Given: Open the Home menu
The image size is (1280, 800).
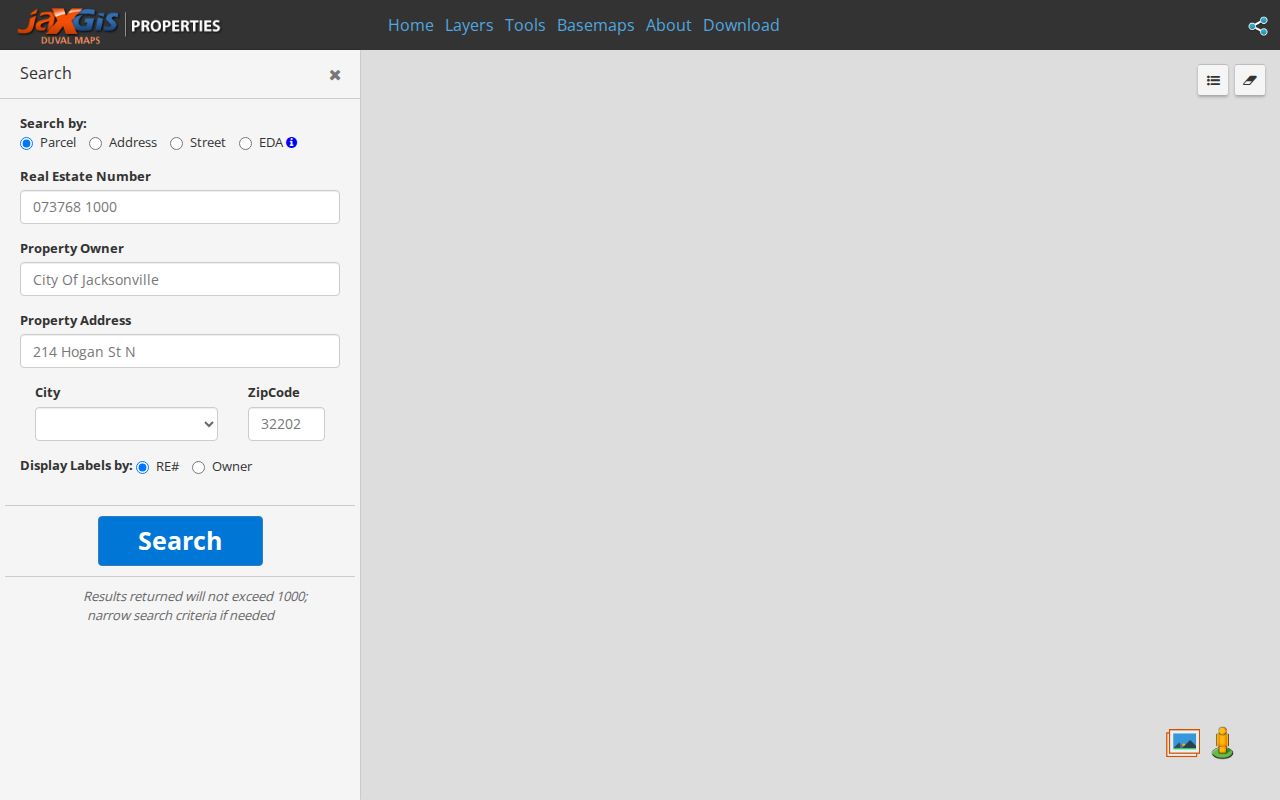Looking at the screenshot, I should click(x=411, y=25).
